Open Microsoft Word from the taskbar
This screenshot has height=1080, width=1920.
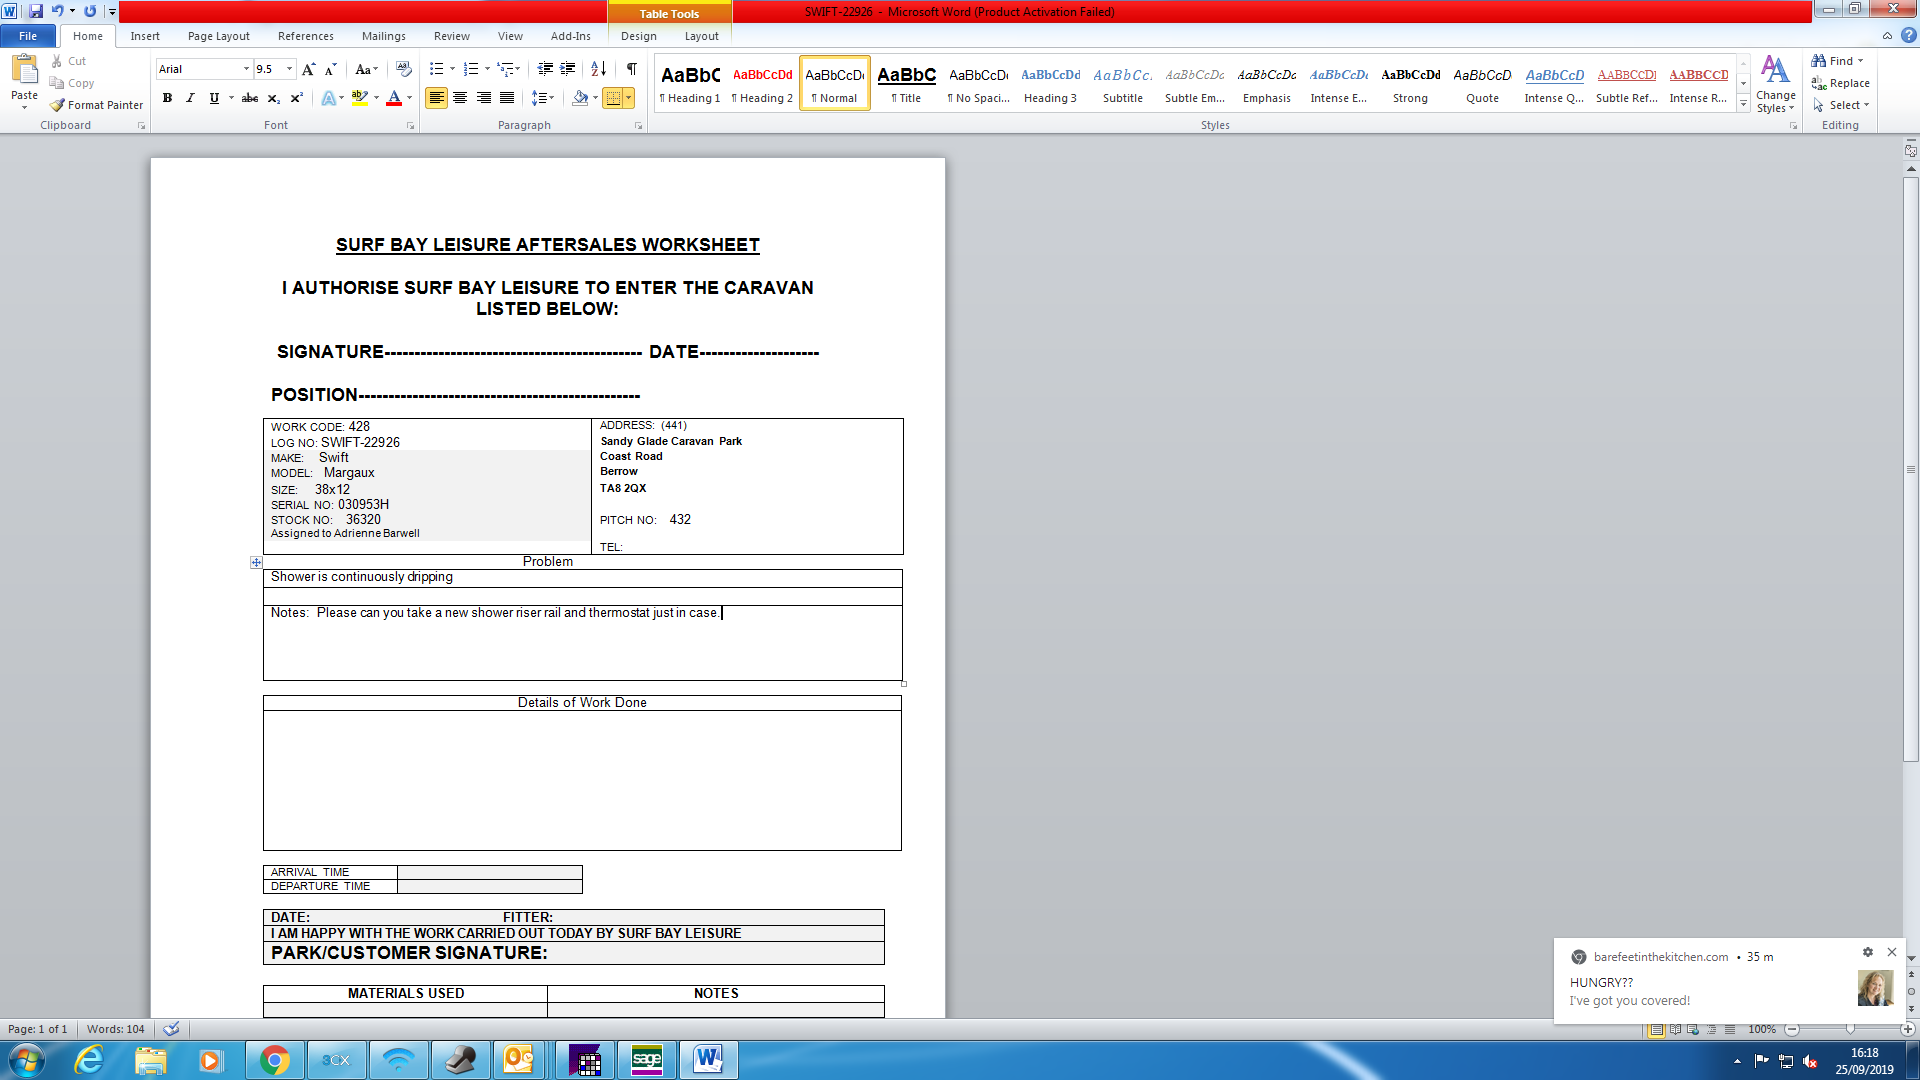tap(708, 1060)
